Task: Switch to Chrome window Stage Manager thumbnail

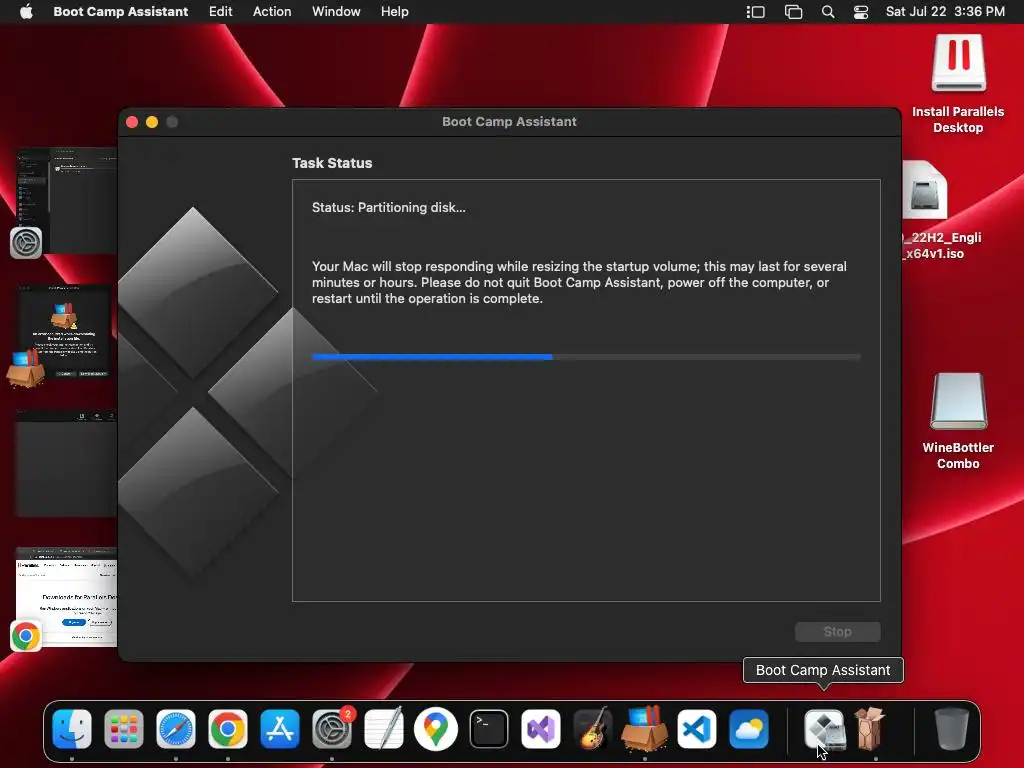Action: [x=66, y=598]
